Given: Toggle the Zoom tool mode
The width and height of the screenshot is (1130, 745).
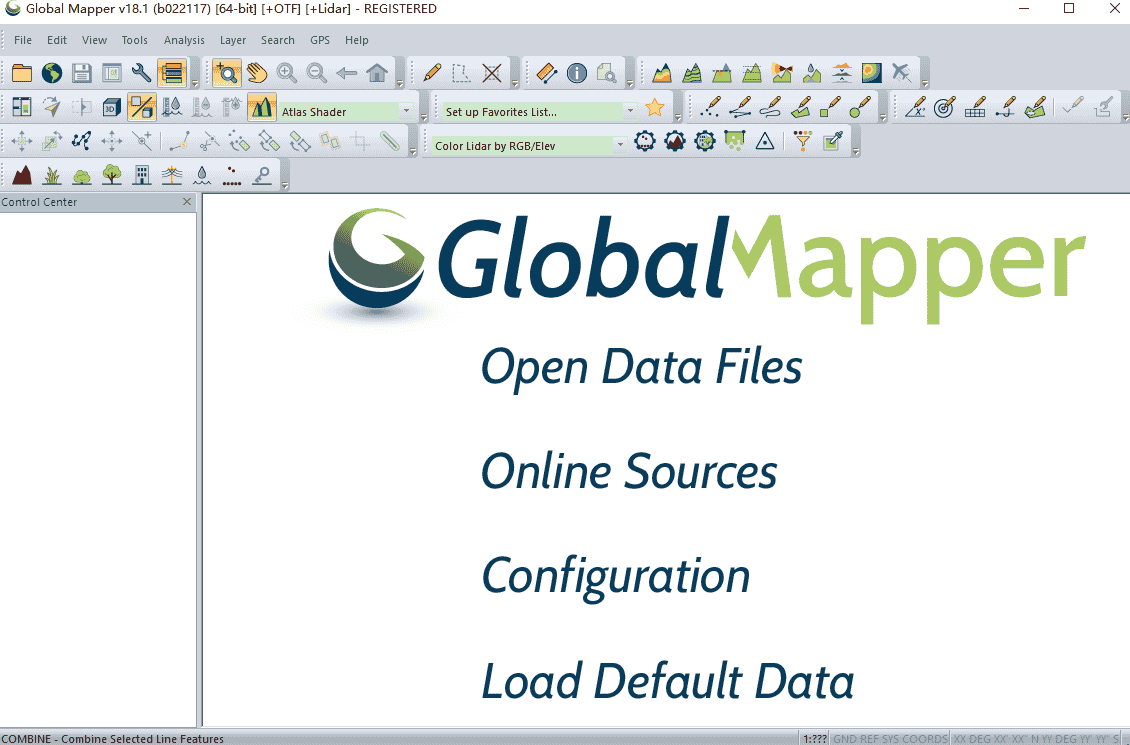Looking at the screenshot, I should click(x=227, y=73).
